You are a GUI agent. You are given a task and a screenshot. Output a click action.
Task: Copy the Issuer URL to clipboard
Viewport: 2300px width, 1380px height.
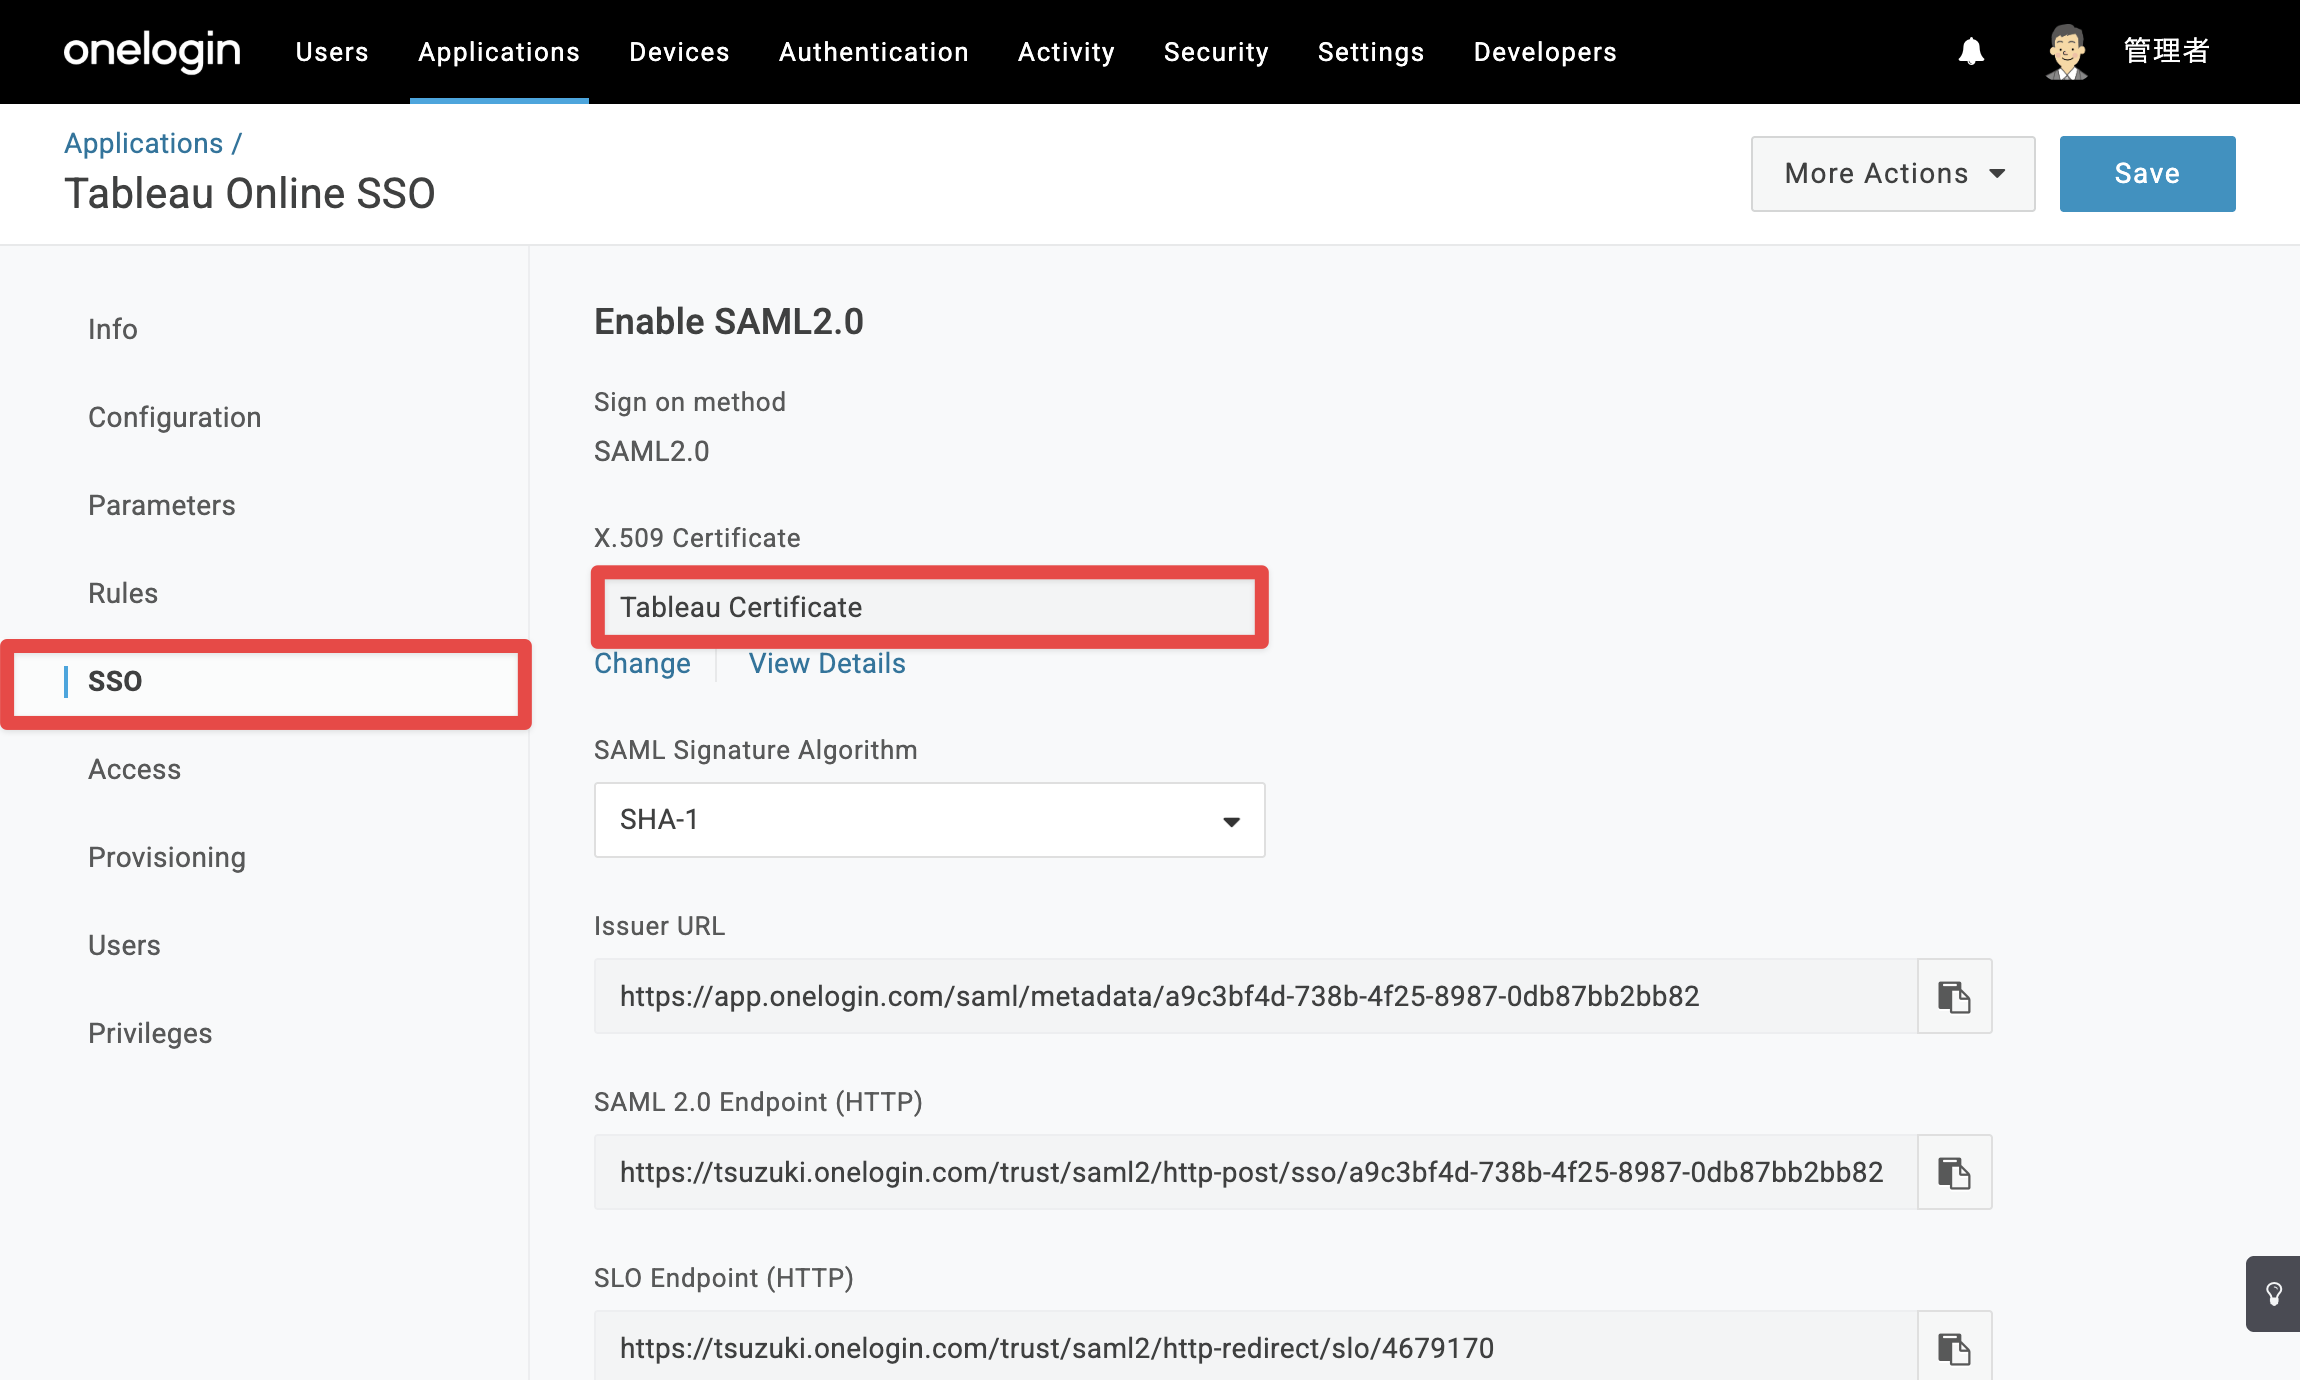click(1954, 996)
